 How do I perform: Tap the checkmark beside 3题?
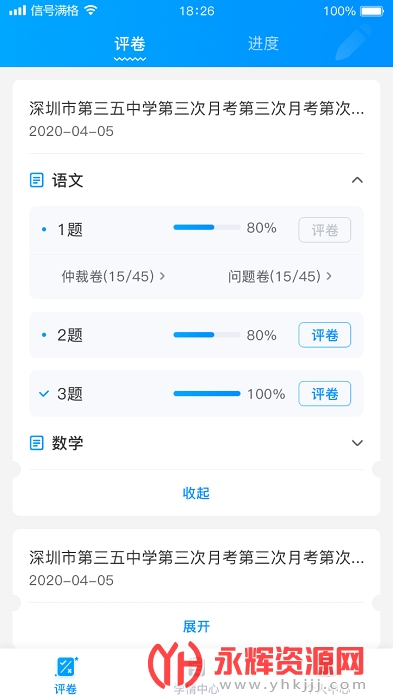[x=44, y=394]
